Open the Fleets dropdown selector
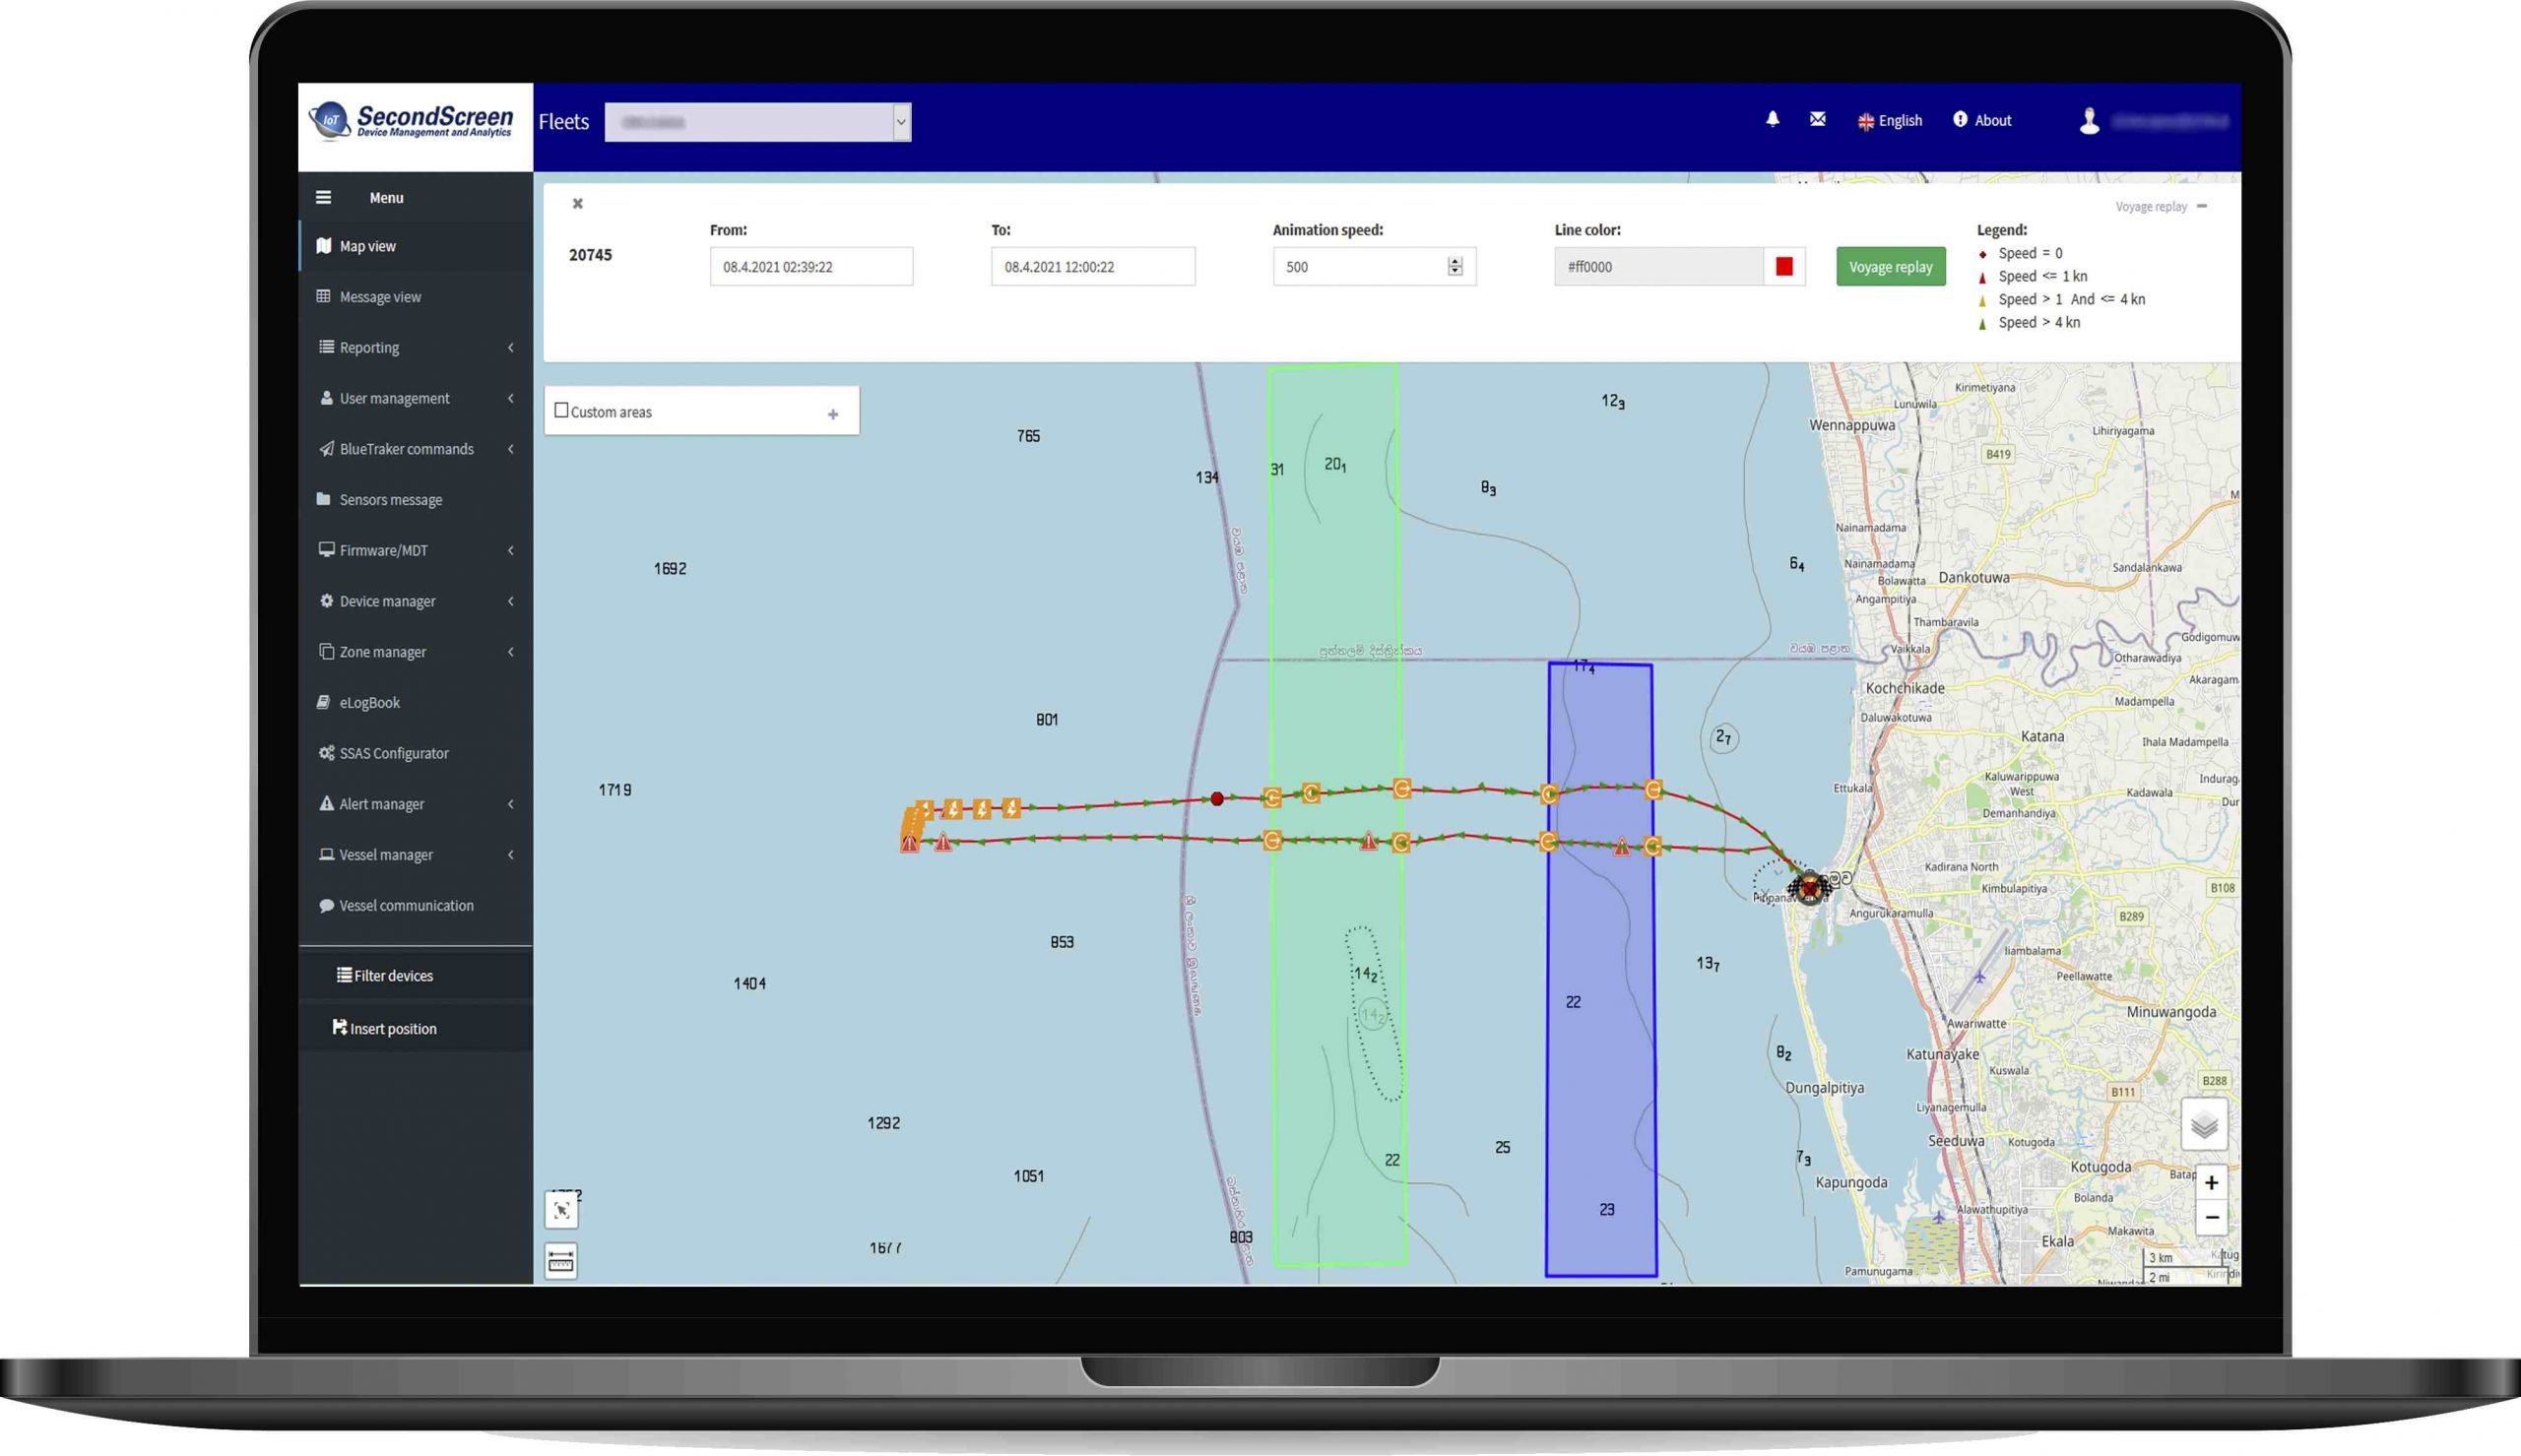The image size is (2521, 1456). [758, 122]
